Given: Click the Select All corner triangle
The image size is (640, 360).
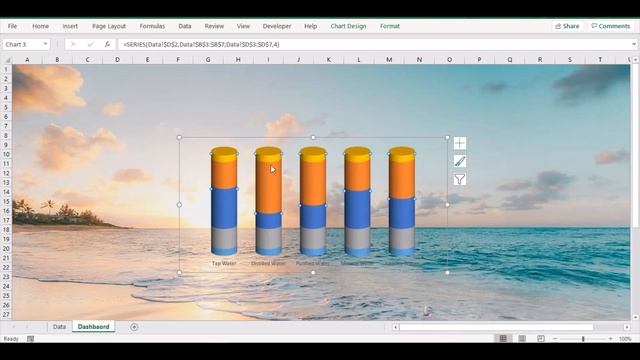Looking at the screenshot, I should tap(7, 60).
